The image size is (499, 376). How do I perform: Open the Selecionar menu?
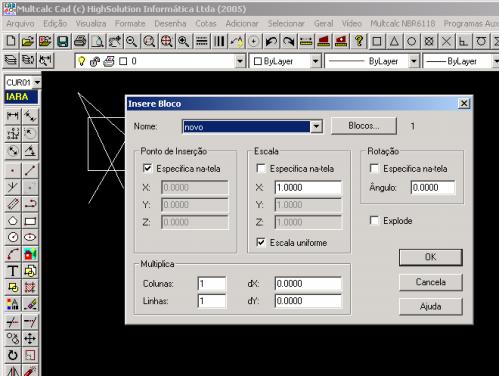tap(286, 23)
